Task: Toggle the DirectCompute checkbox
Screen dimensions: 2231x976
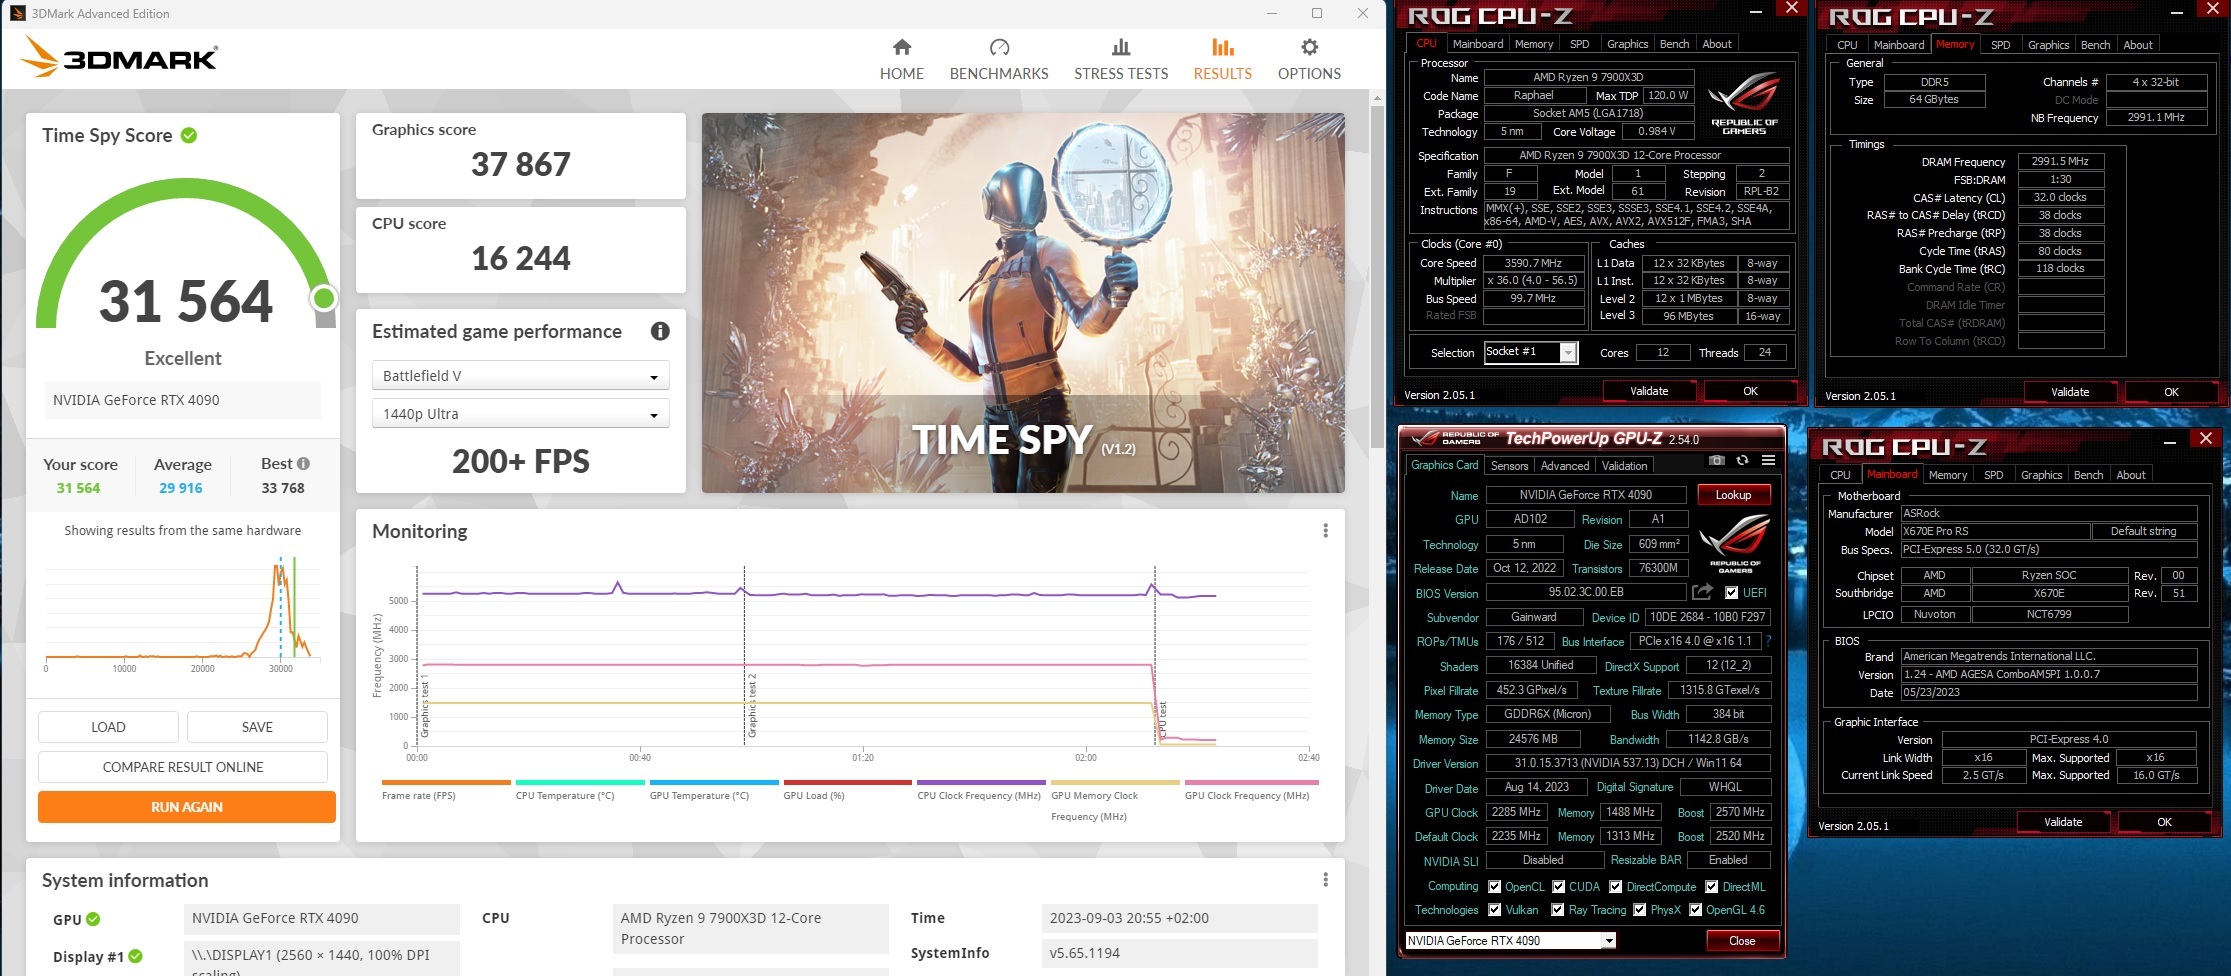Action: click(x=1615, y=887)
